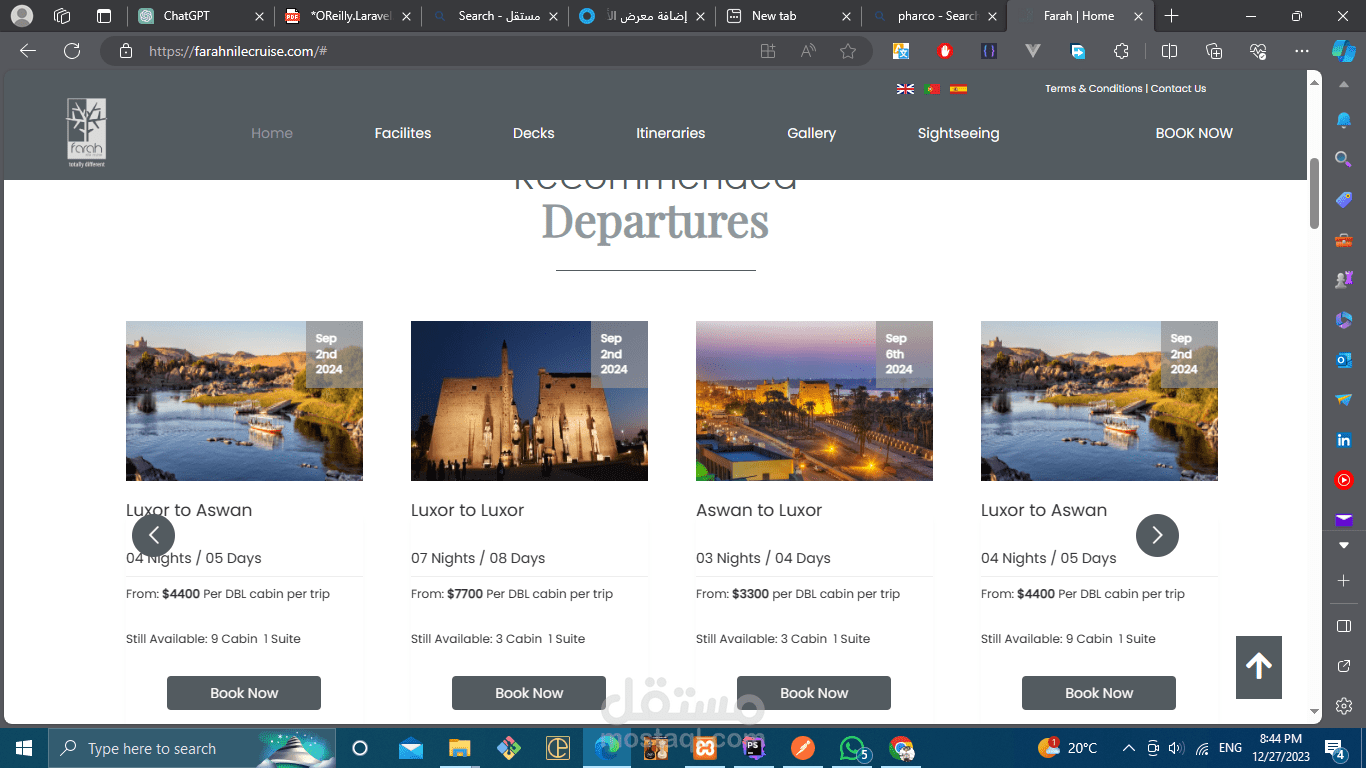The width and height of the screenshot is (1366, 768).
Task: Open Itineraries in the site navigation
Action: [671, 133]
